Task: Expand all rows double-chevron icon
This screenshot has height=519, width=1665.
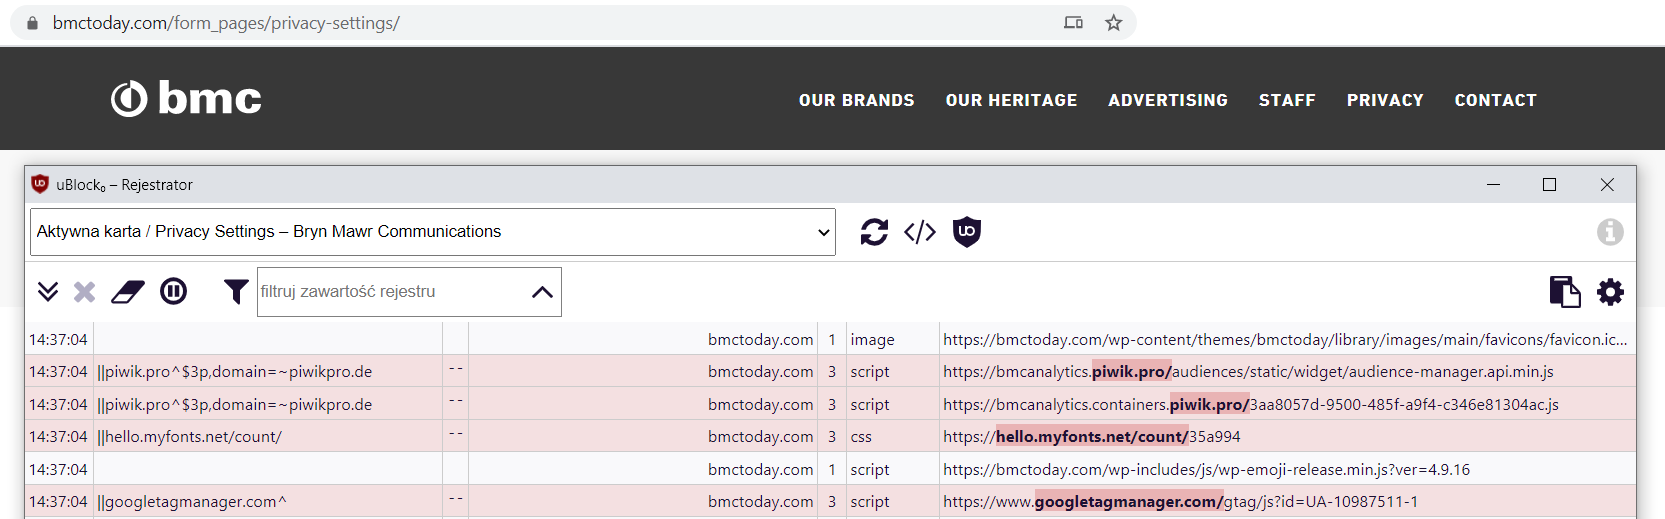Action: pyautogui.click(x=48, y=292)
